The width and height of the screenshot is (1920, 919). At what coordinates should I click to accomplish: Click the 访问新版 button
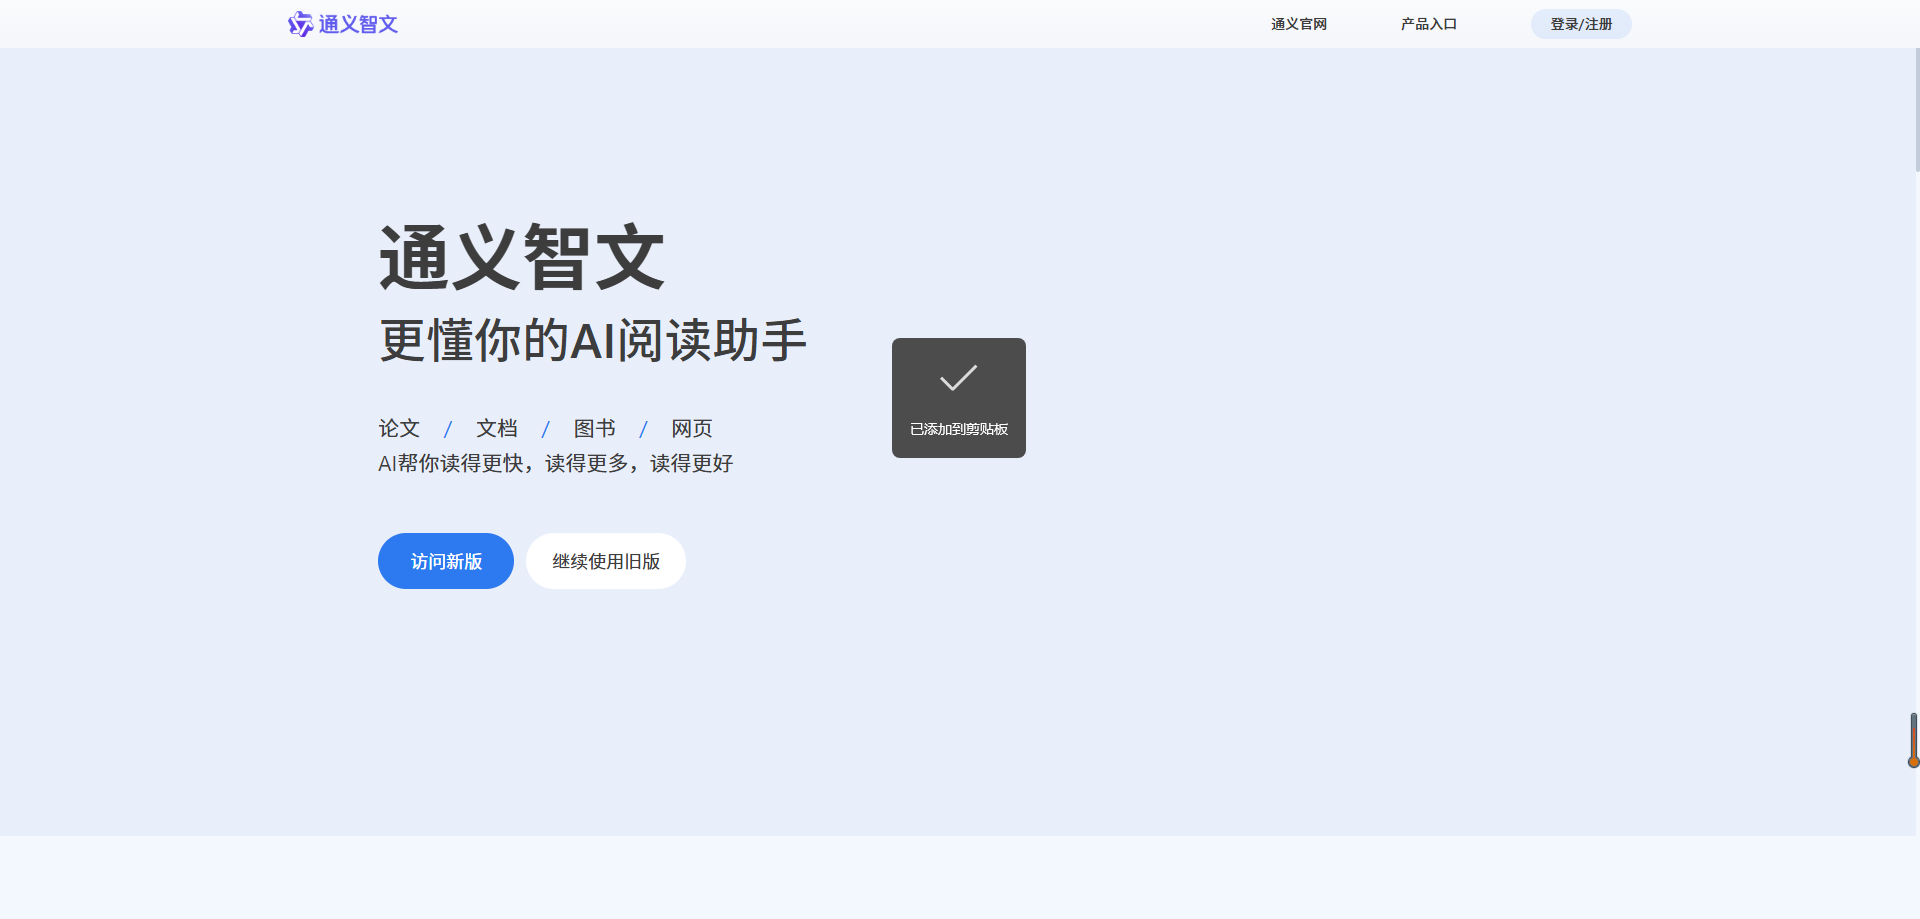[446, 561]
